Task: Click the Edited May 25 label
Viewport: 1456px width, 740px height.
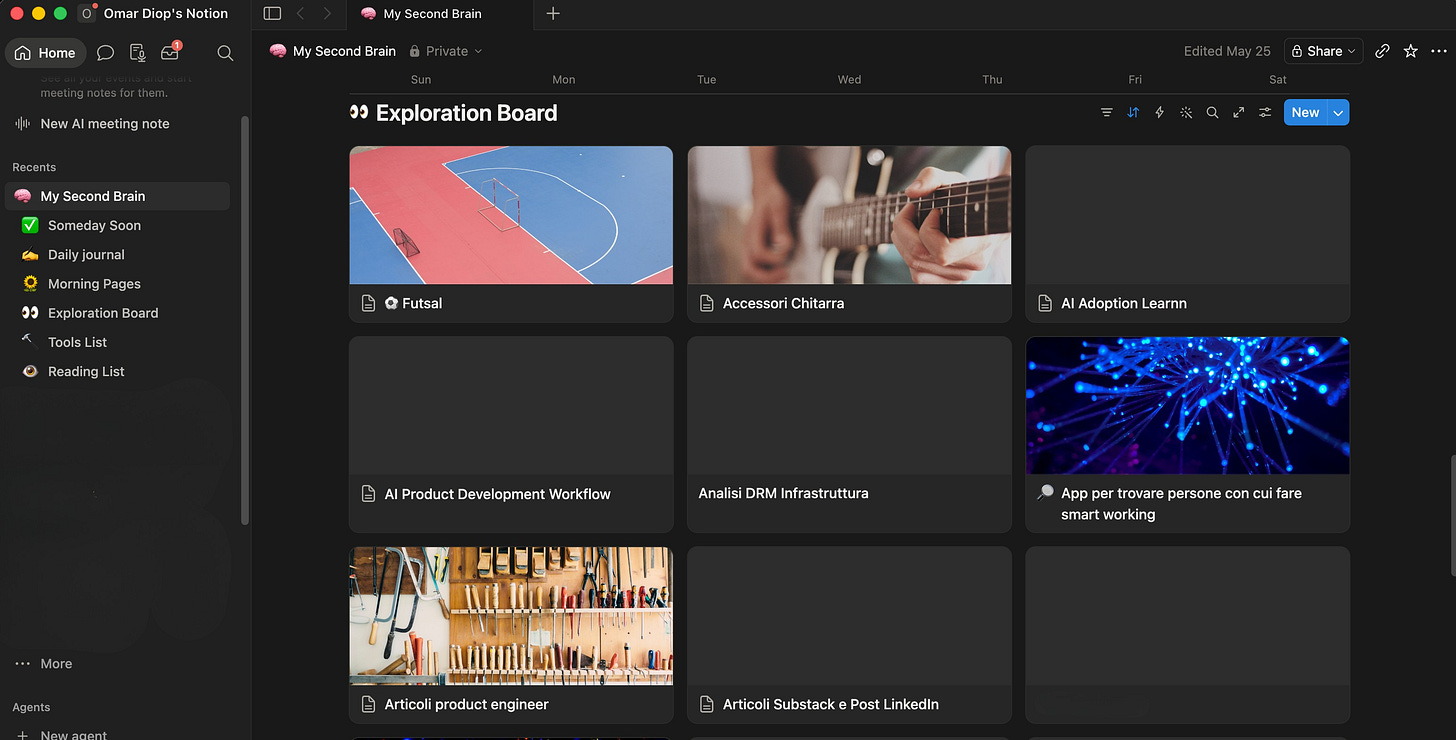Action: pos(1227,51)
